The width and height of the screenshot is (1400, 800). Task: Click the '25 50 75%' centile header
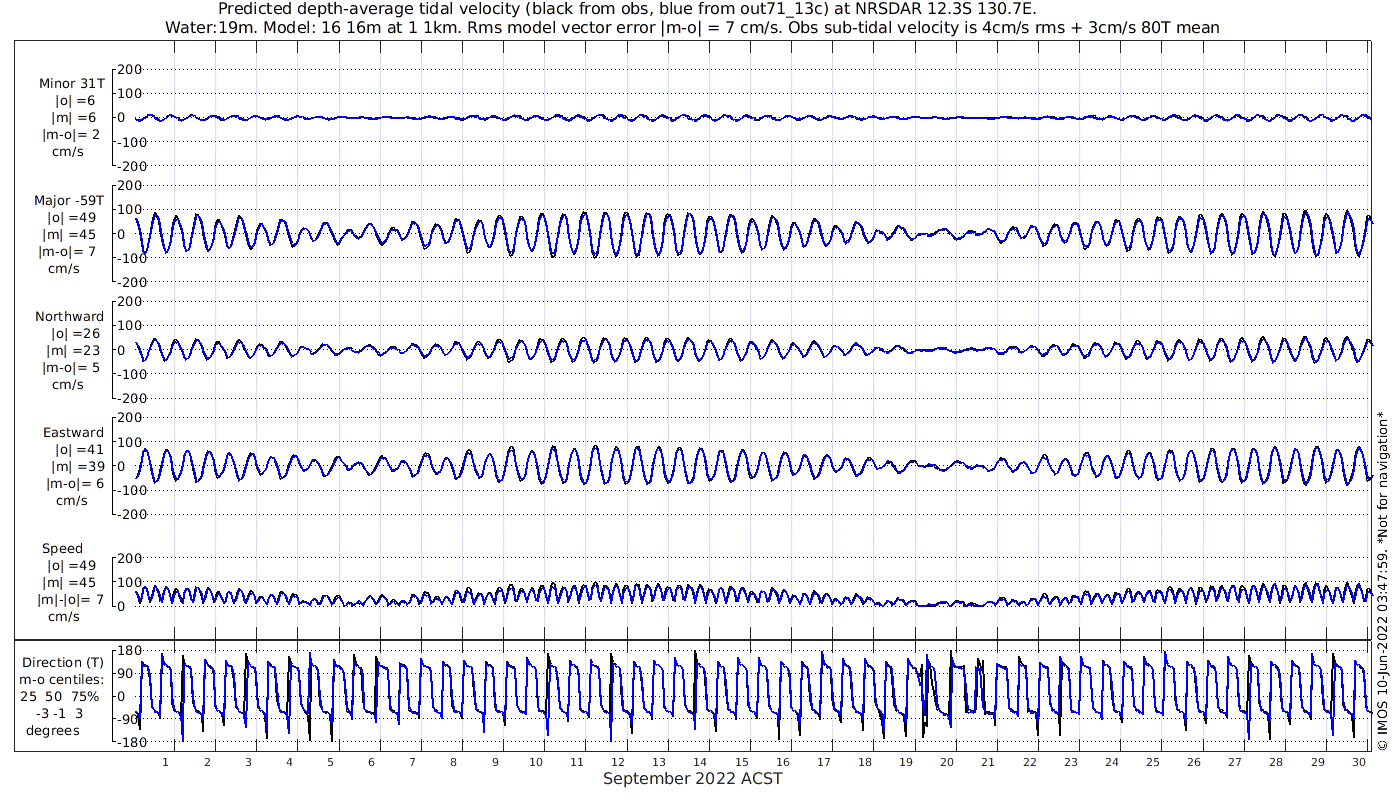(x=61, y=696)
